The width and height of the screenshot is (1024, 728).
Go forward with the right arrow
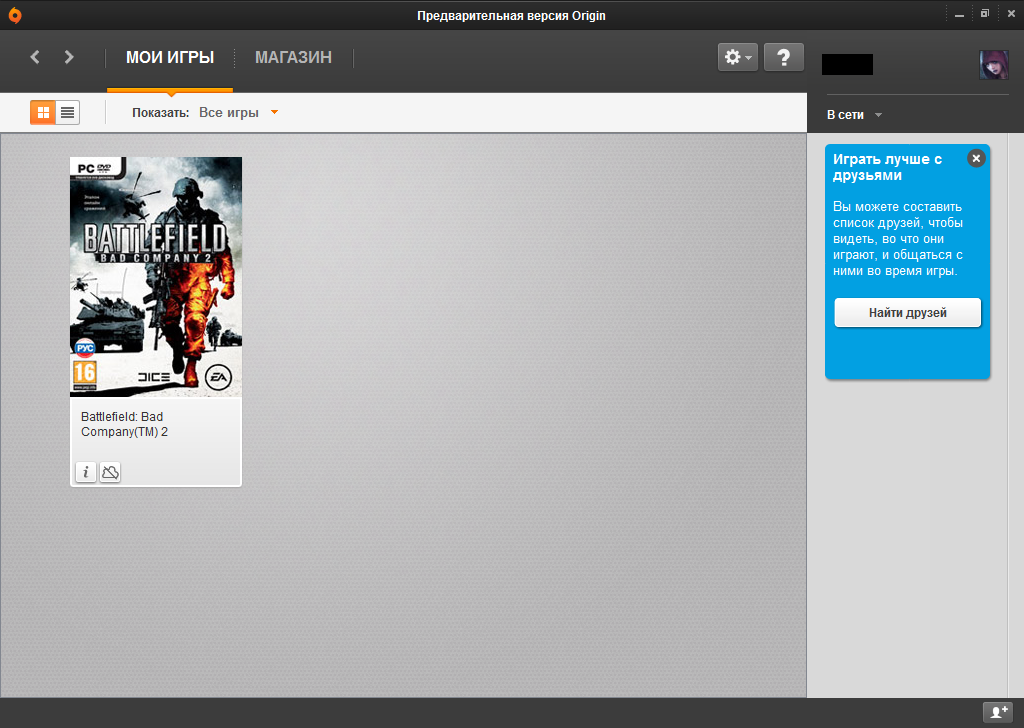coord(69,57)
